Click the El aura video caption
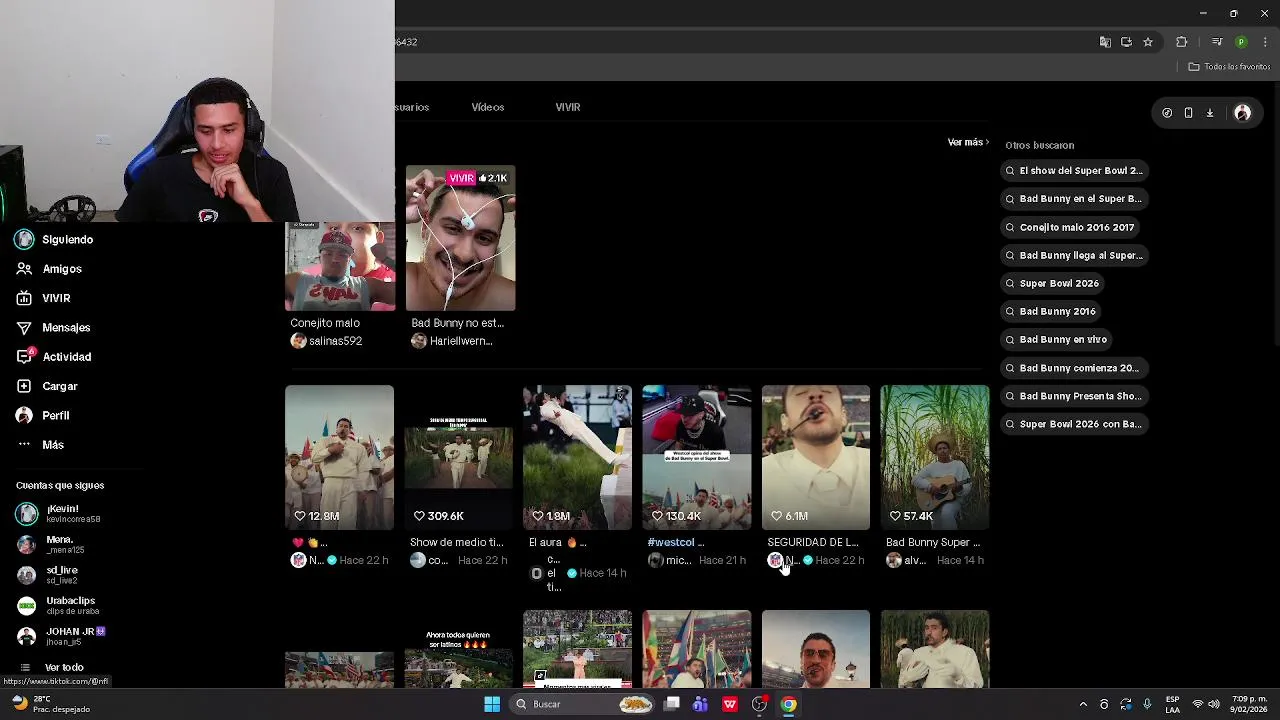 [558, 542]
